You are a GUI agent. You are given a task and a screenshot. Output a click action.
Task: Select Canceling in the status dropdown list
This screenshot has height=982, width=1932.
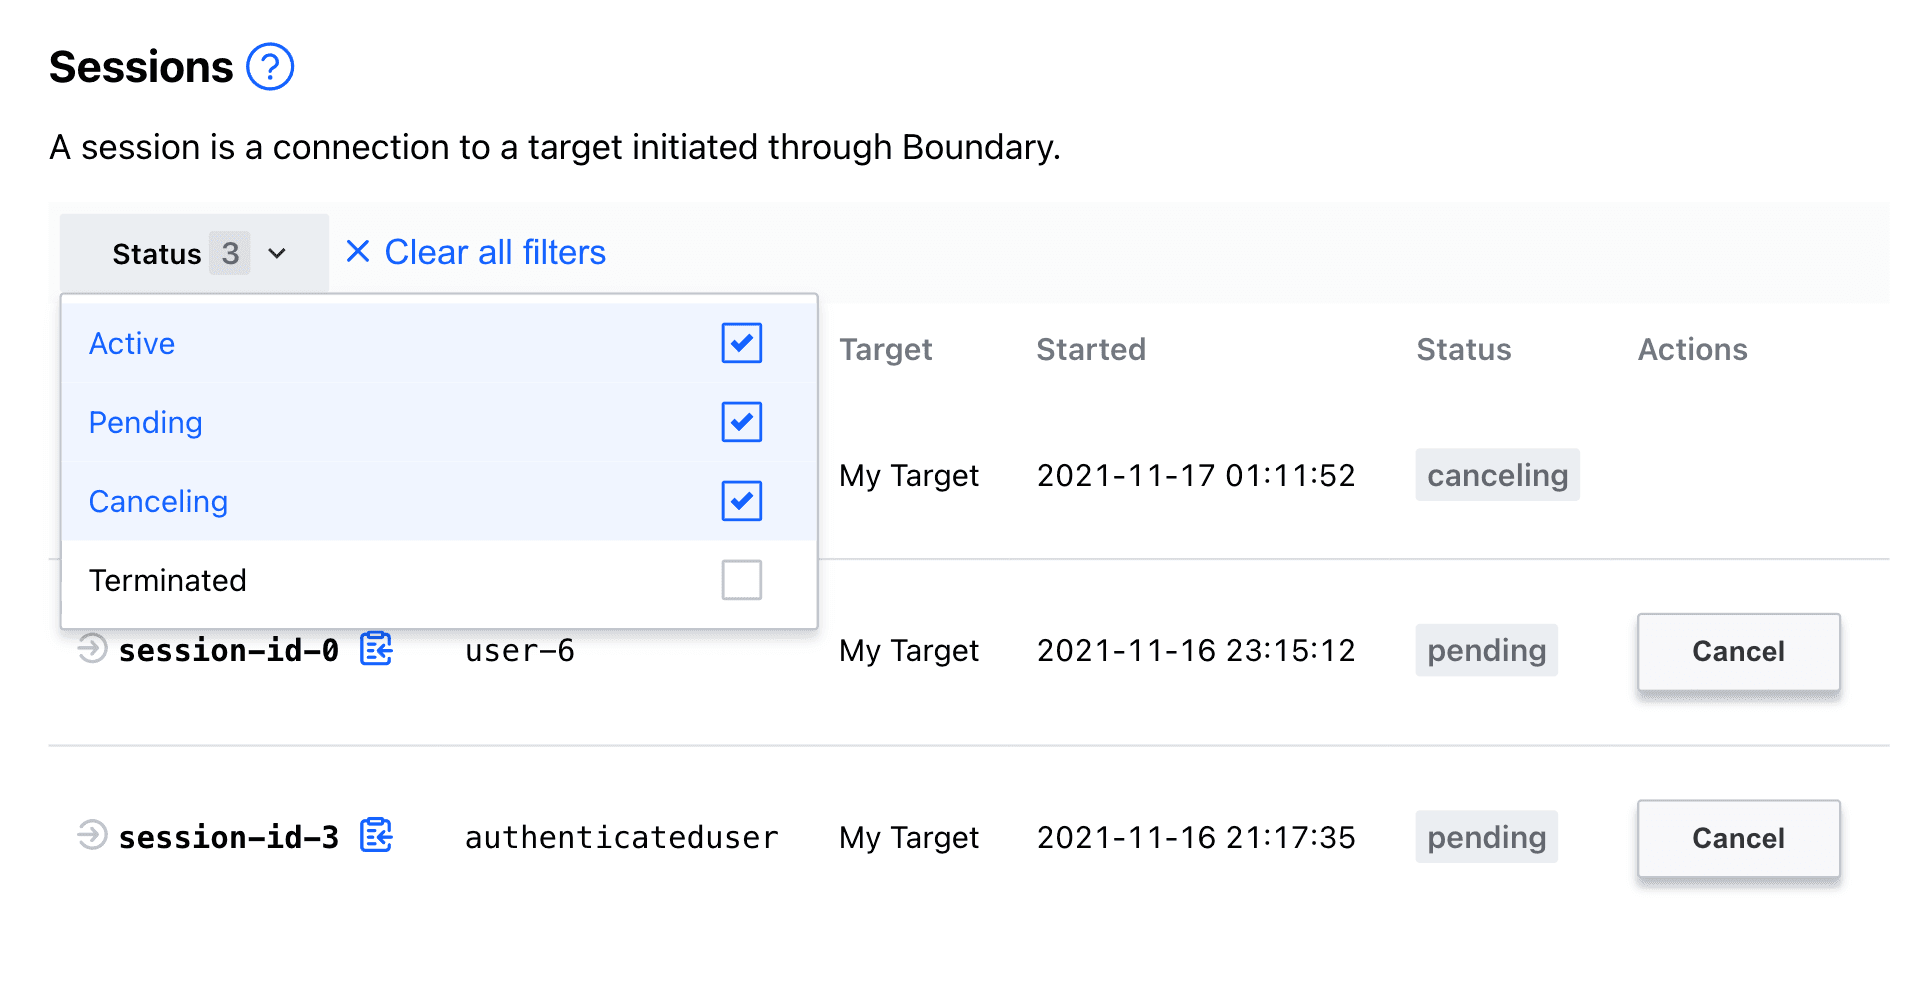[158, 501]
